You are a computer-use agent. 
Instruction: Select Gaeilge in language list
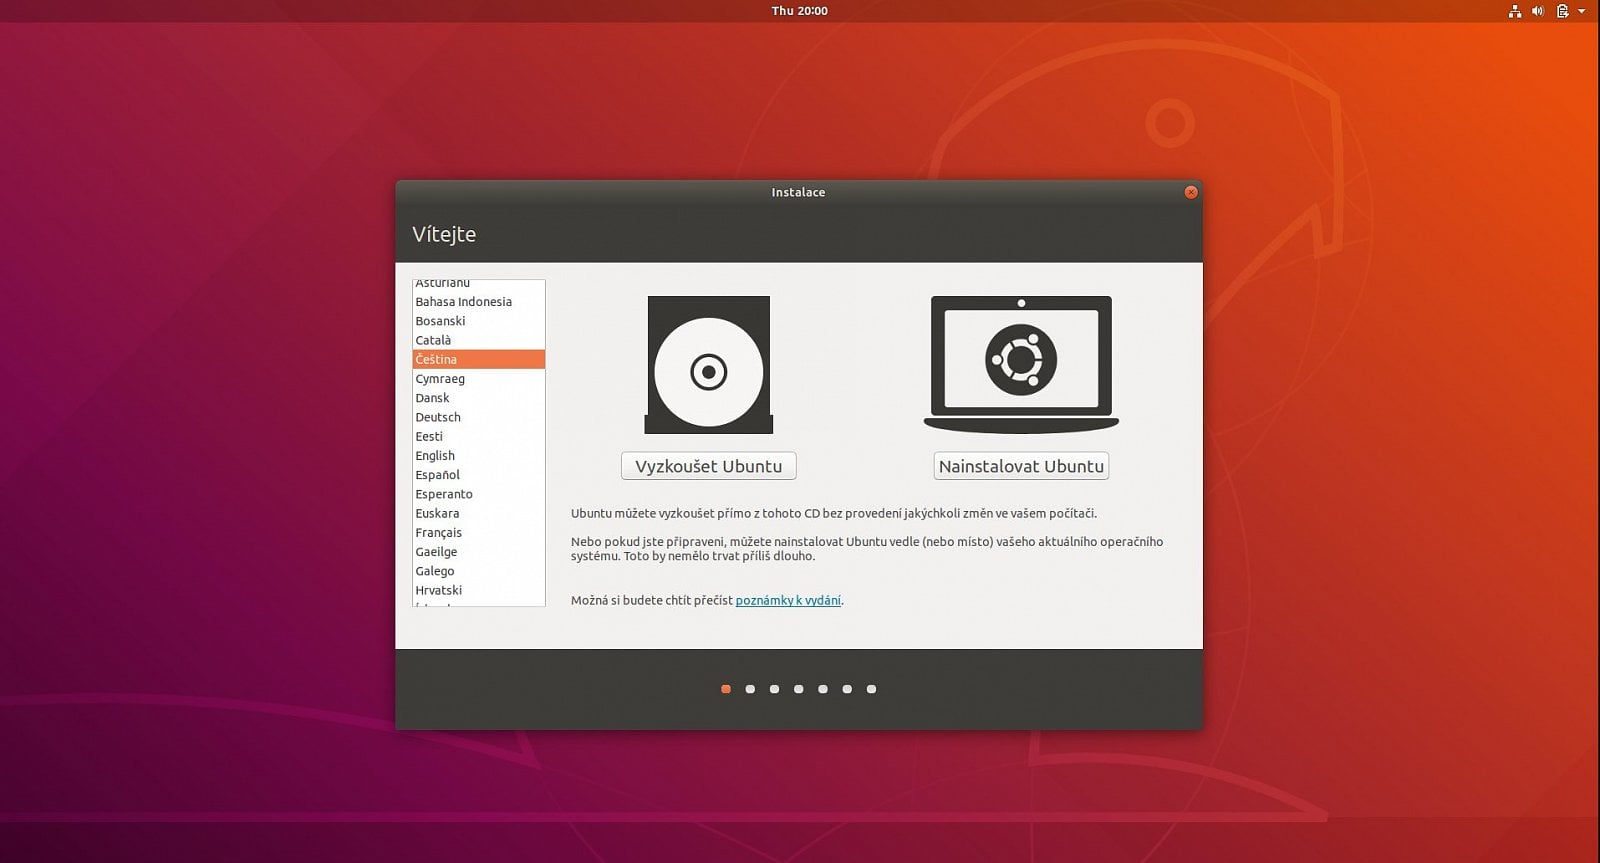[479, 552]
